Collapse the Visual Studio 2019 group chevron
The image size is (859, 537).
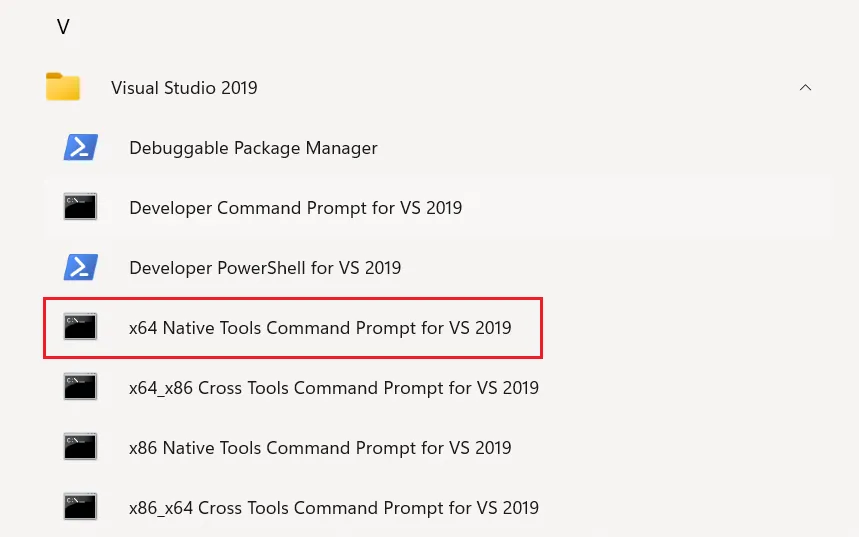[805, 88]
